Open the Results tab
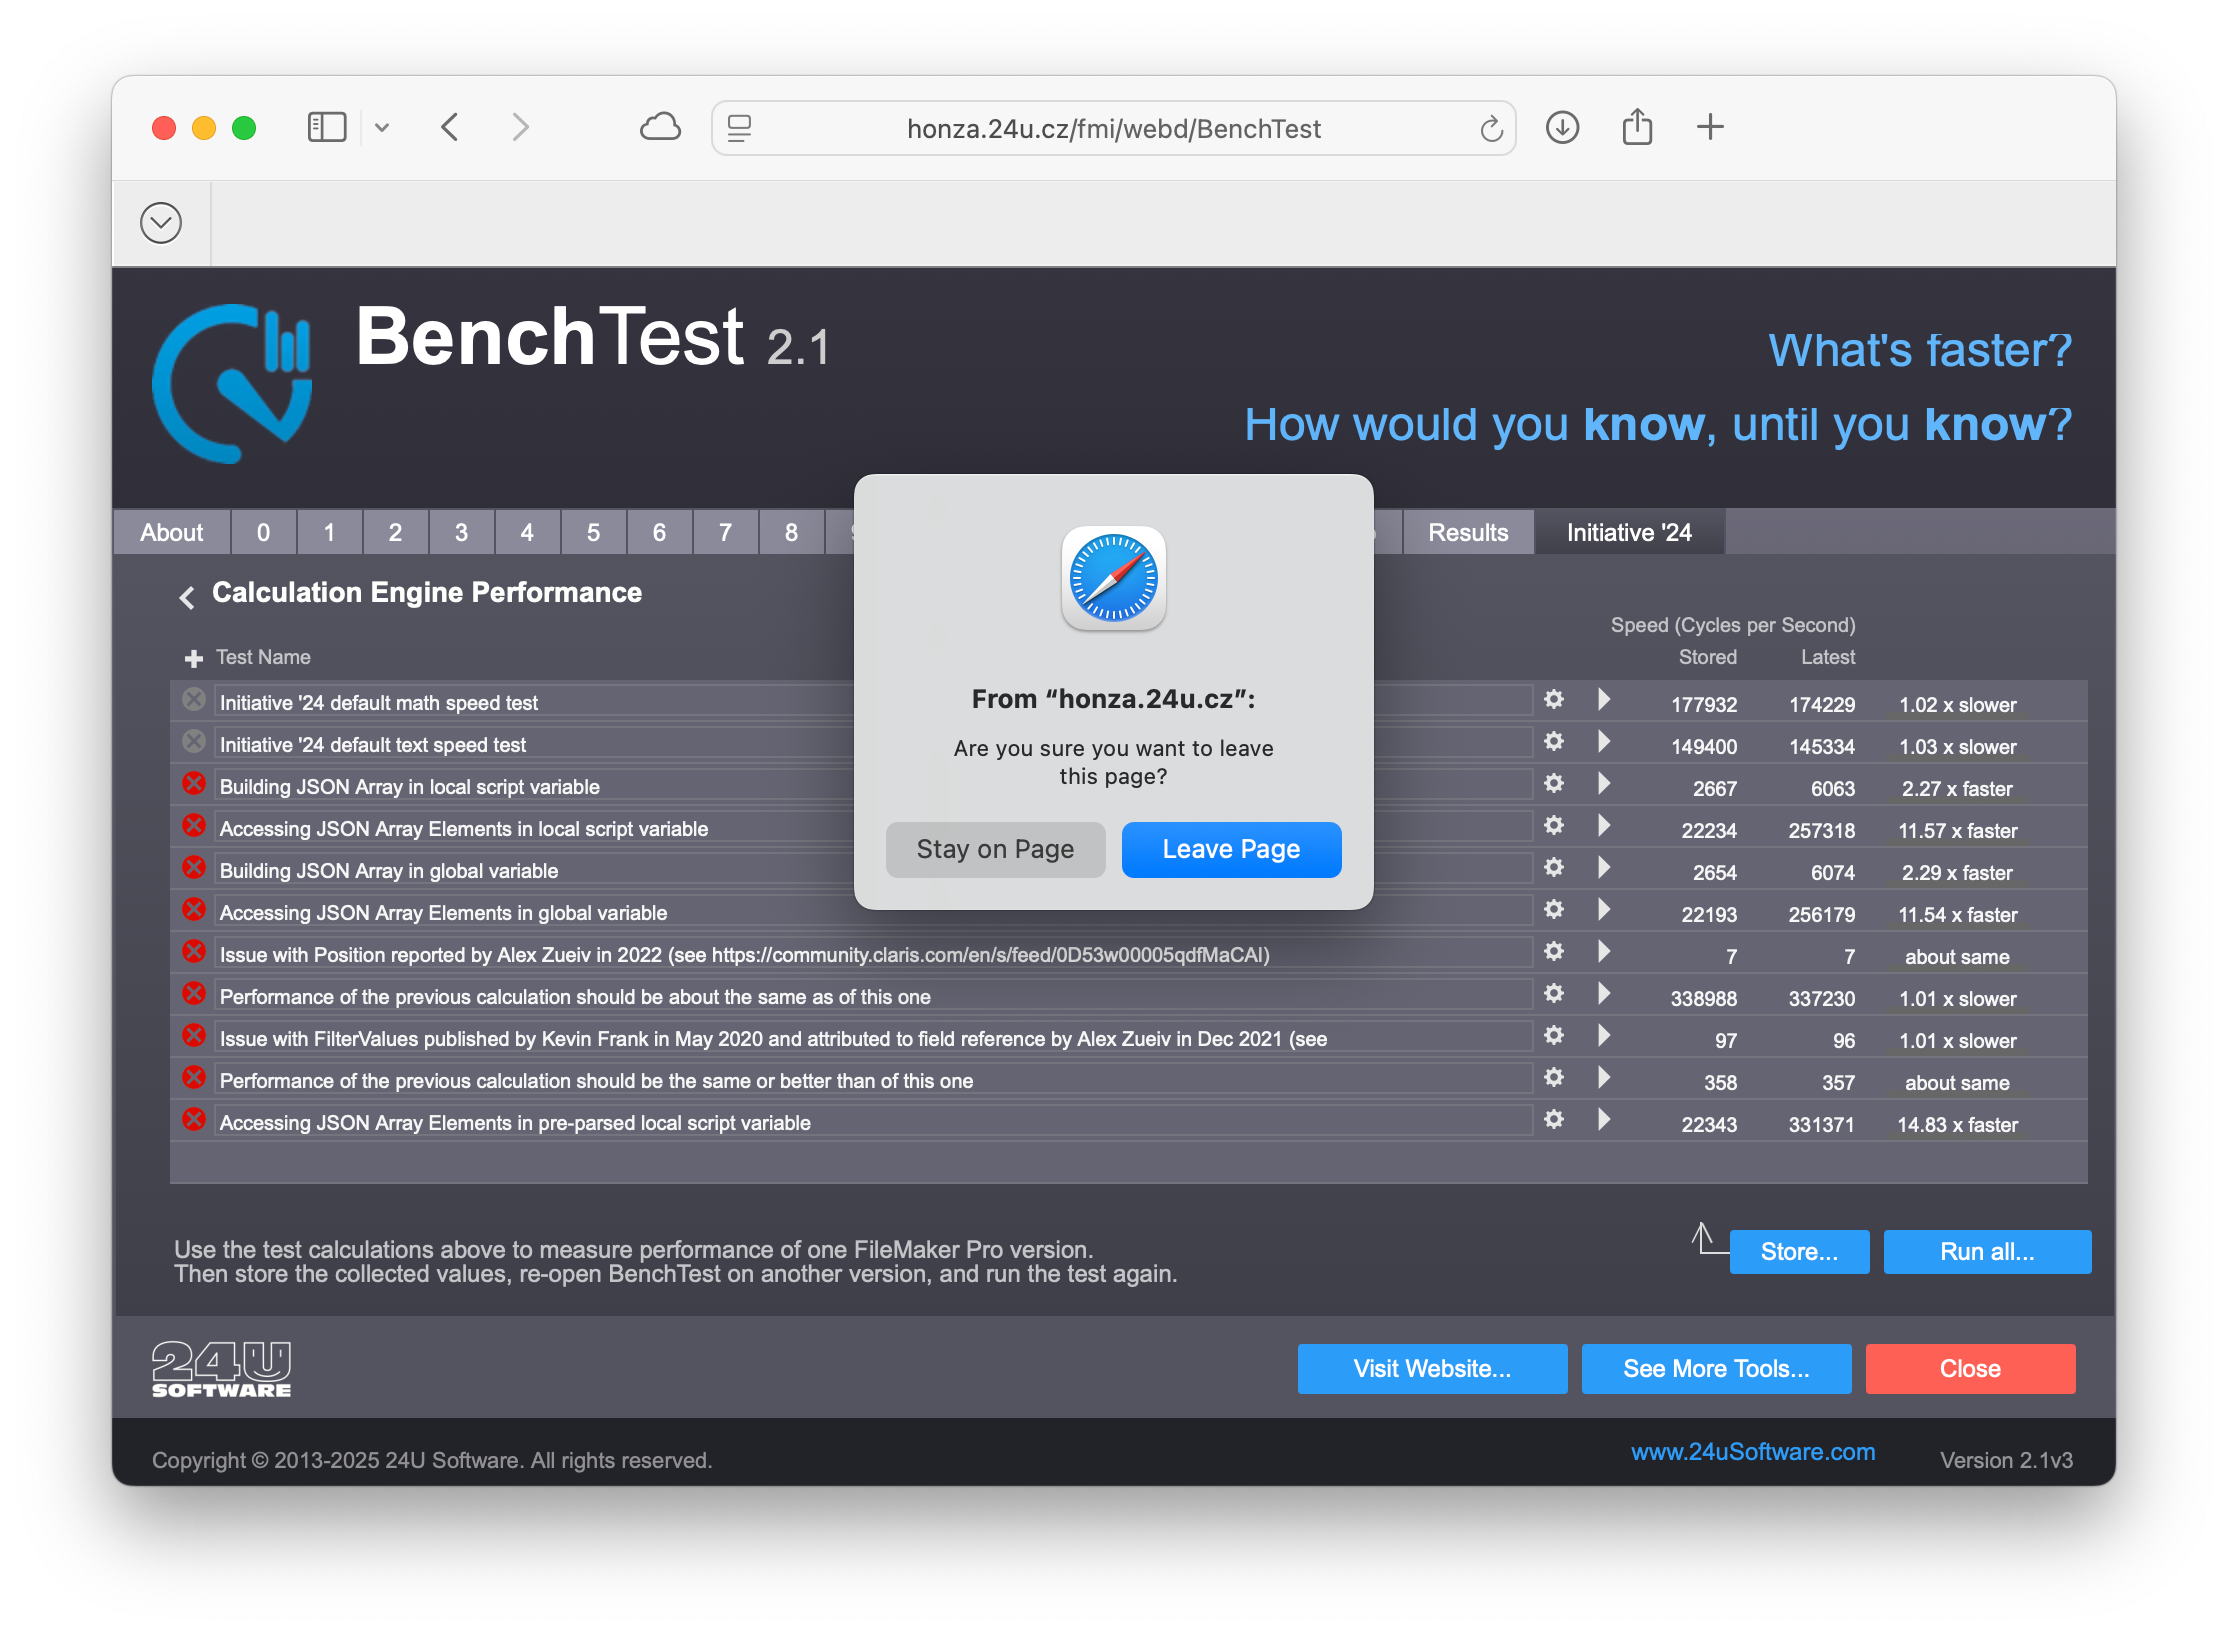The height and width of the screenshot is (1634, 2228). click(1468, 532)
